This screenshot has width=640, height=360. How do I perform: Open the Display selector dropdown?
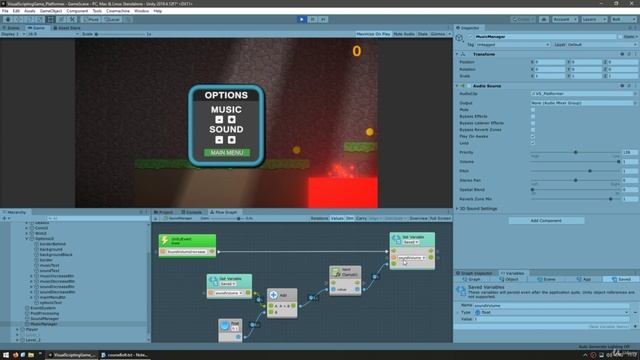[x=13, y=34]
